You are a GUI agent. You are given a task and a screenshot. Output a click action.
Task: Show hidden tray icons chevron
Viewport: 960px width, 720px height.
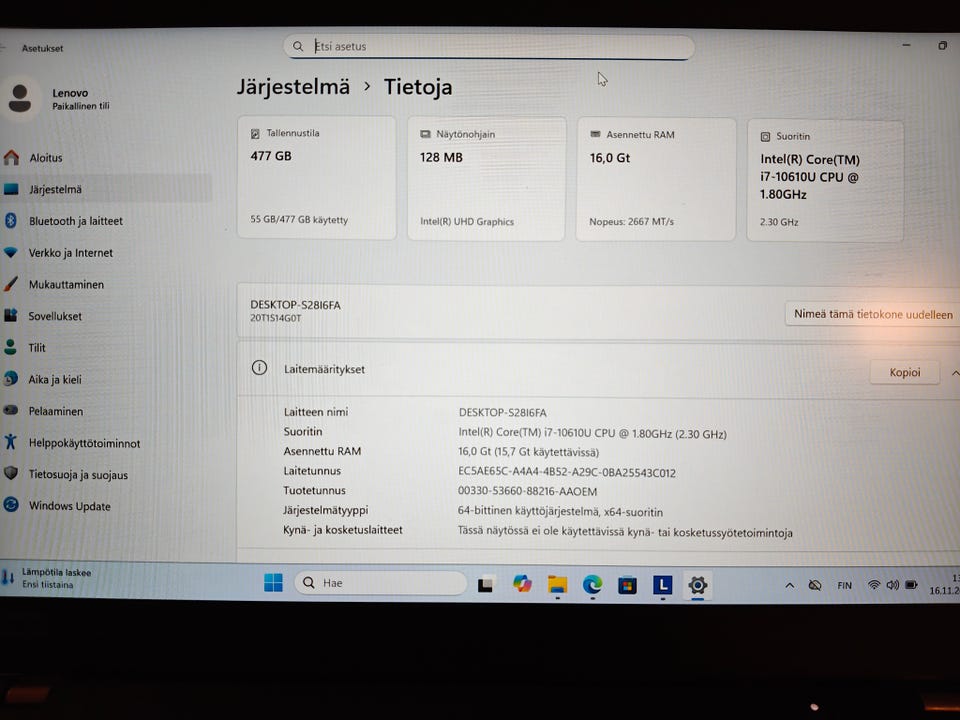tap(790, 585)
